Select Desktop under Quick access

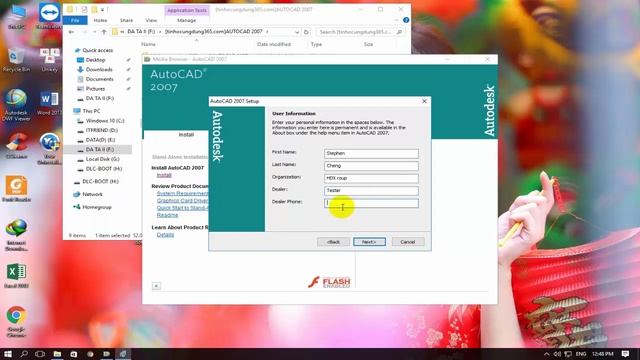[96, 60]
